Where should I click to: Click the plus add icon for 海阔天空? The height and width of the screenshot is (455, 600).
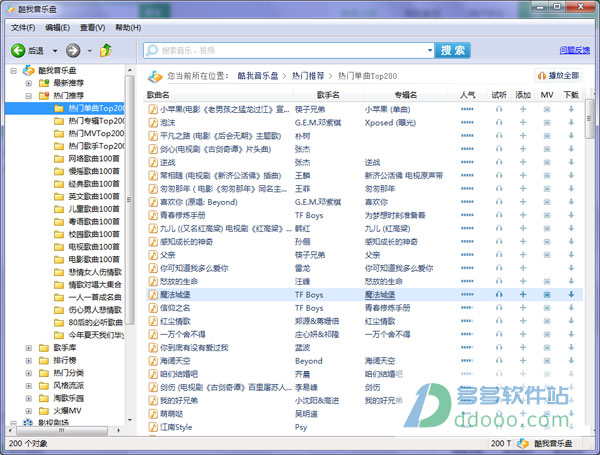523,360
